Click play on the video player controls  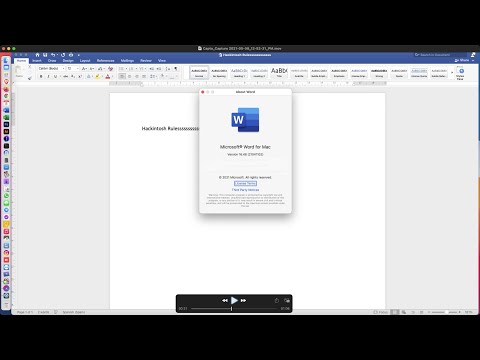(234, 301)
